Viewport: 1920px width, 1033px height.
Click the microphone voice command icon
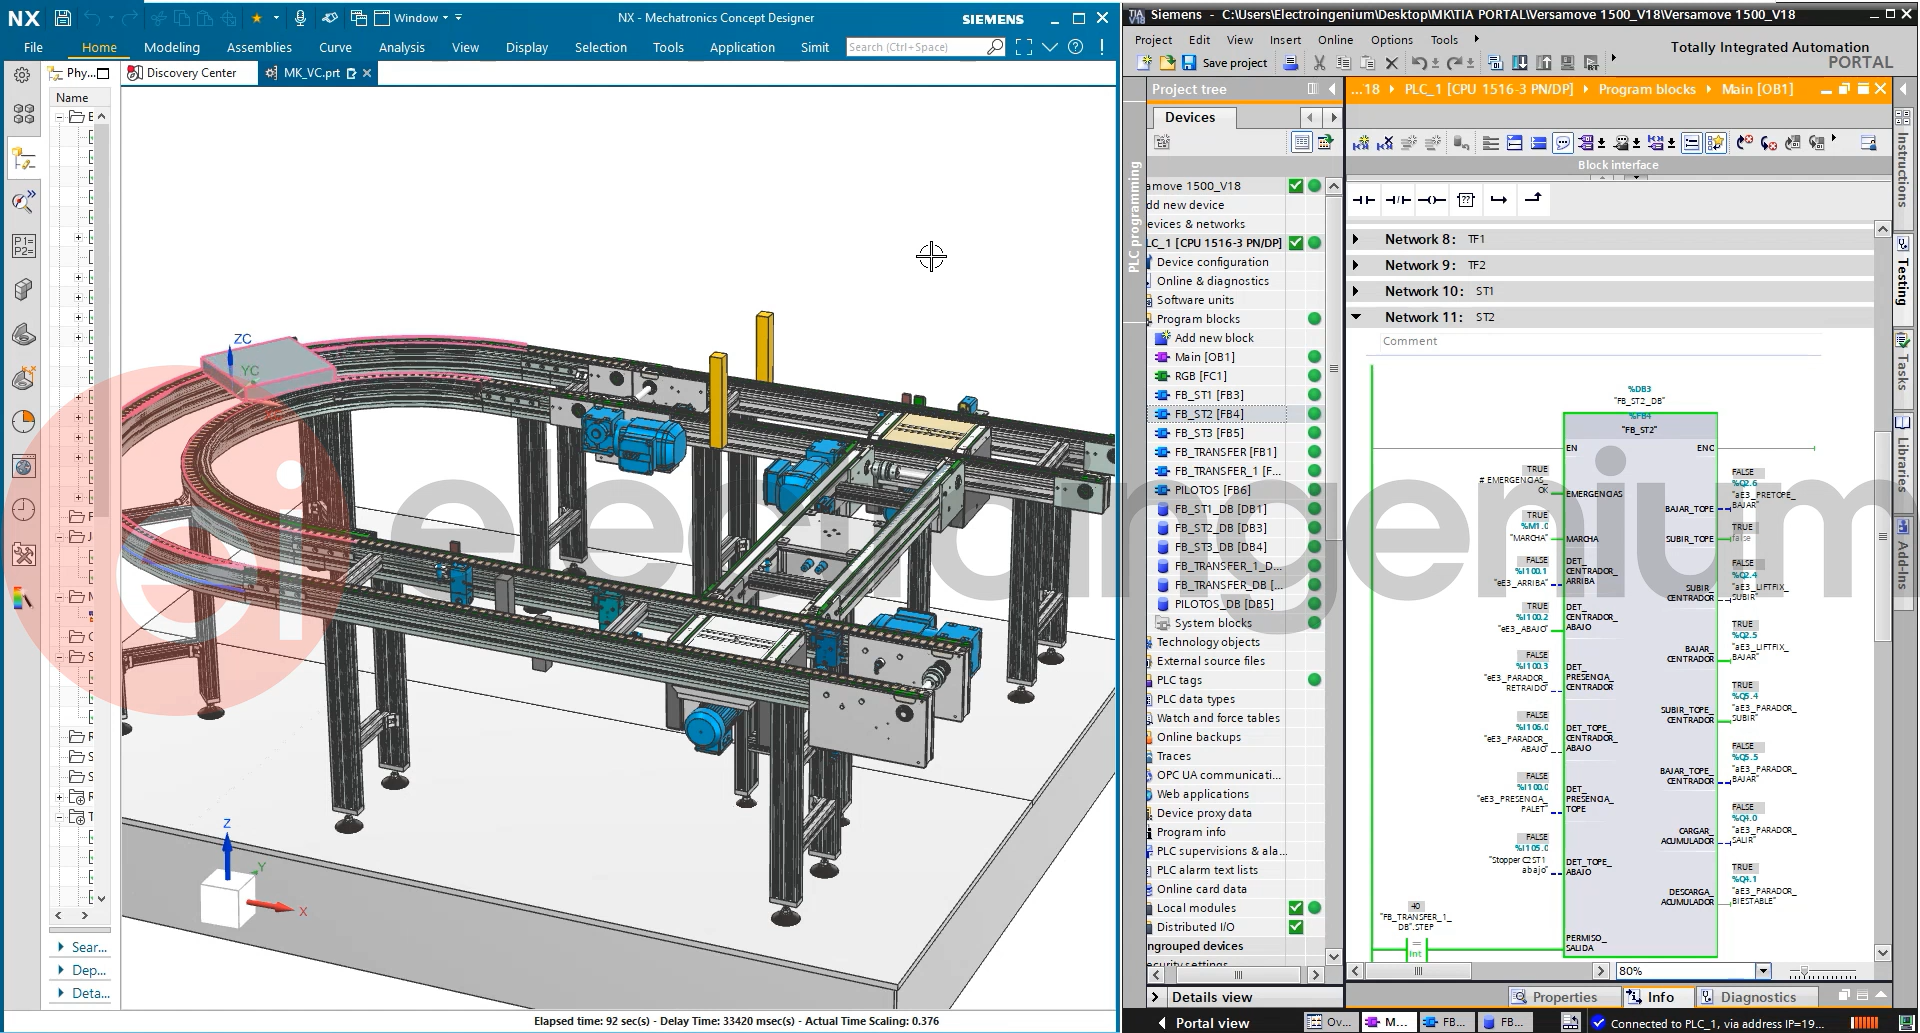(x=300, y=18)
